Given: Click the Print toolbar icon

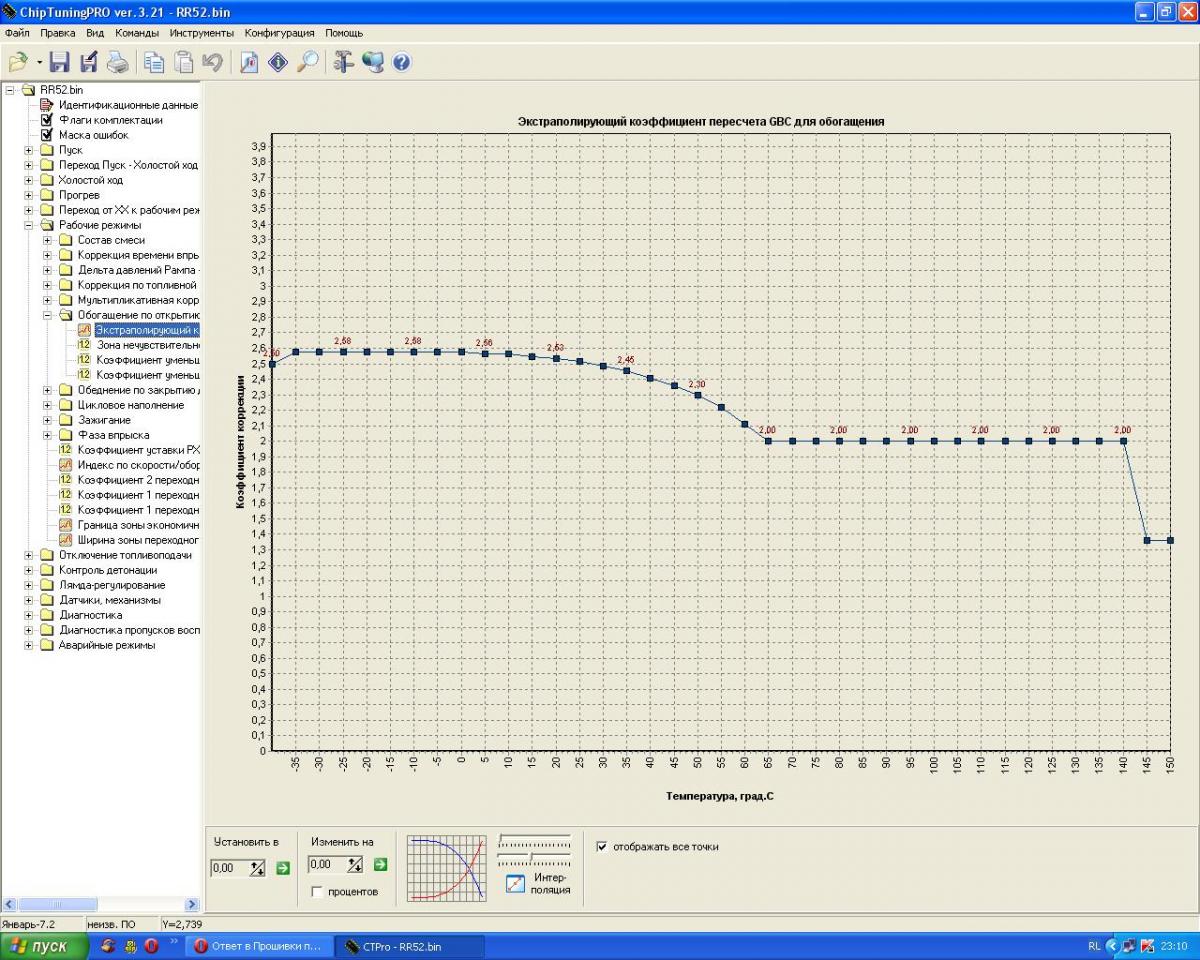Looking at the screenshot, I should (x=118, y=62).
